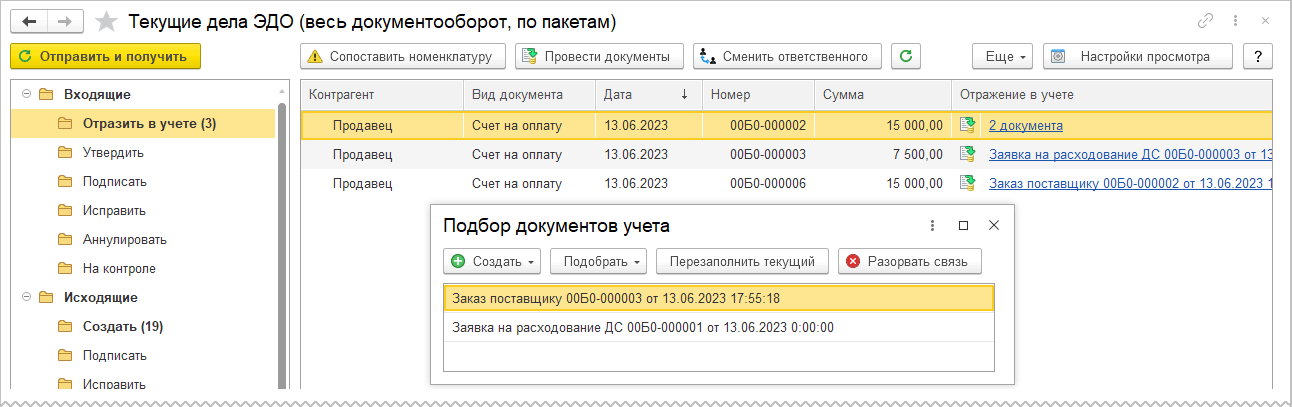Viewport: 1292px width, 407px height.
Task: Collapse the Исходящие tree group
Action: point(25,297)
